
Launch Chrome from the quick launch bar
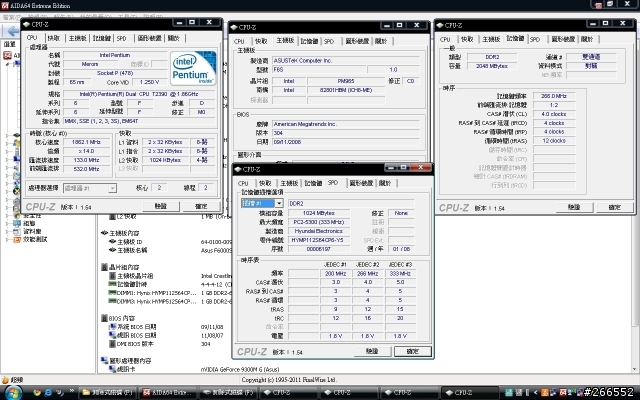pyautogui.click(x=37, y=393)
